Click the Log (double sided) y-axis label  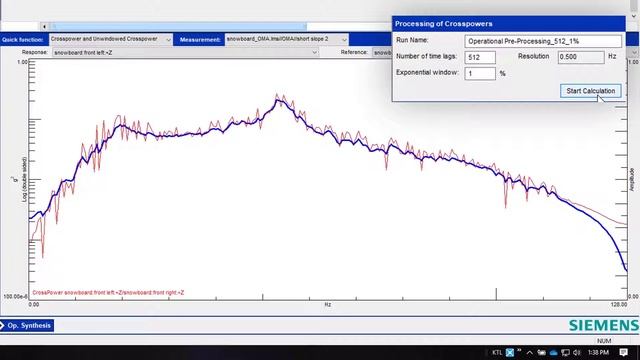click(24, 180)
